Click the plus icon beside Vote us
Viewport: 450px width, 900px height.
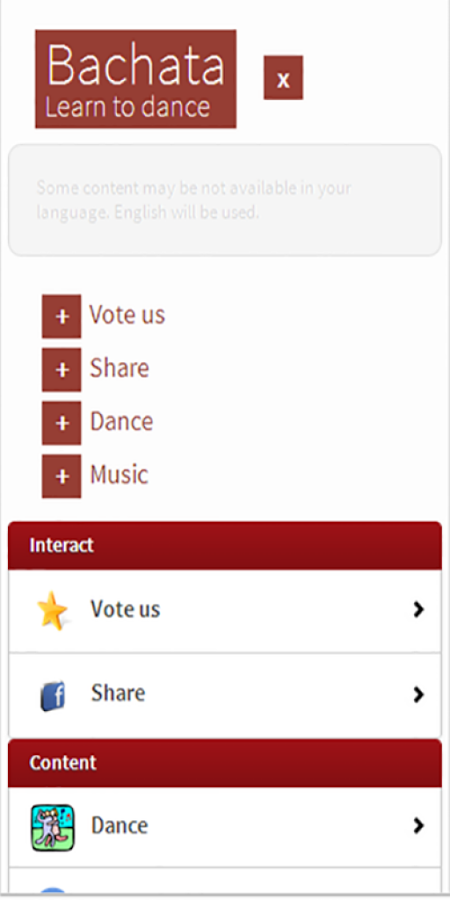point(61,316)
